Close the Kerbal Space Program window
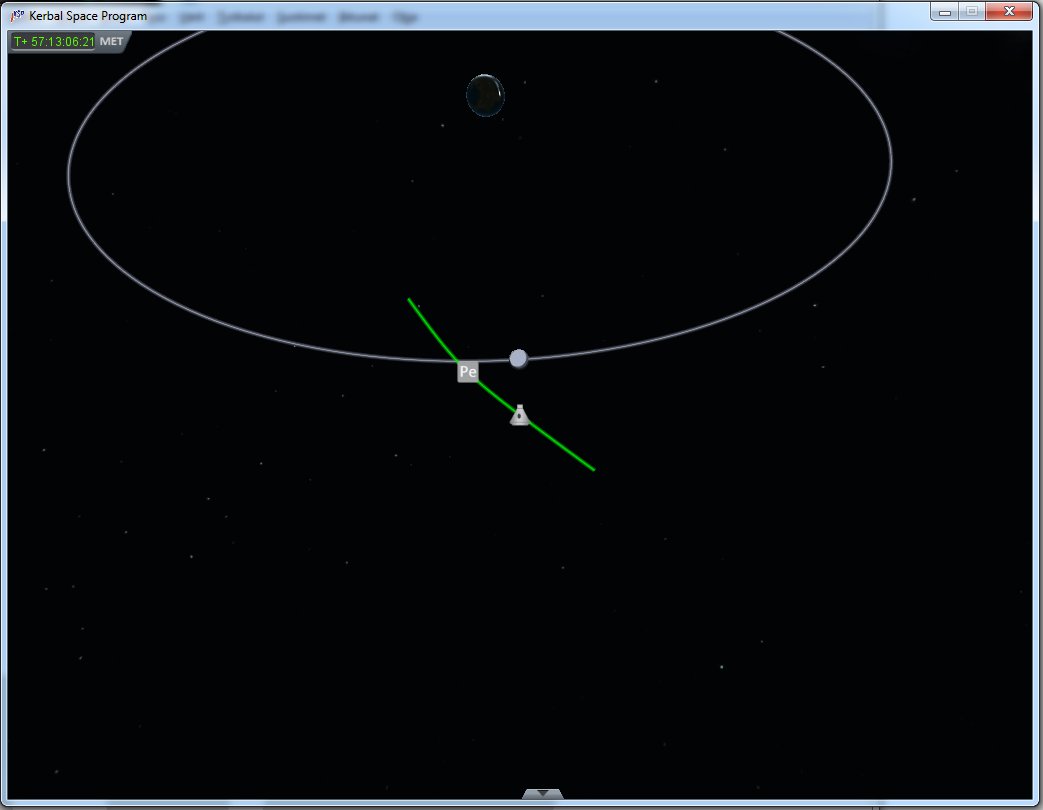The image size is (1043, 810). pyautogui.click(x=1009, y=12)
